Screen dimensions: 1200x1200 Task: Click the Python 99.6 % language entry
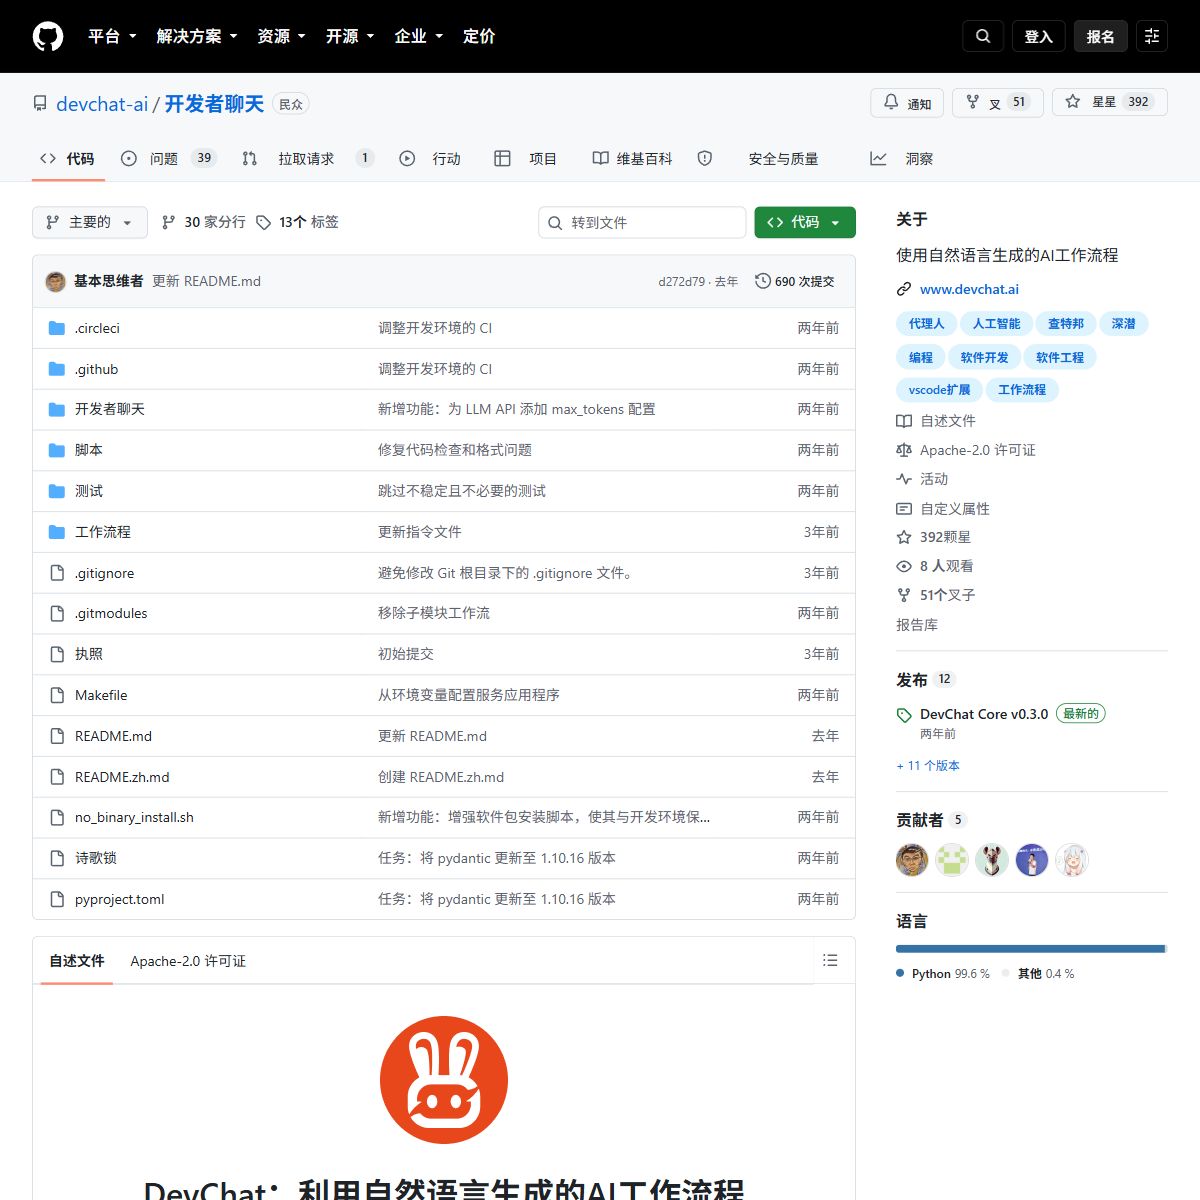tap(943, 974)
